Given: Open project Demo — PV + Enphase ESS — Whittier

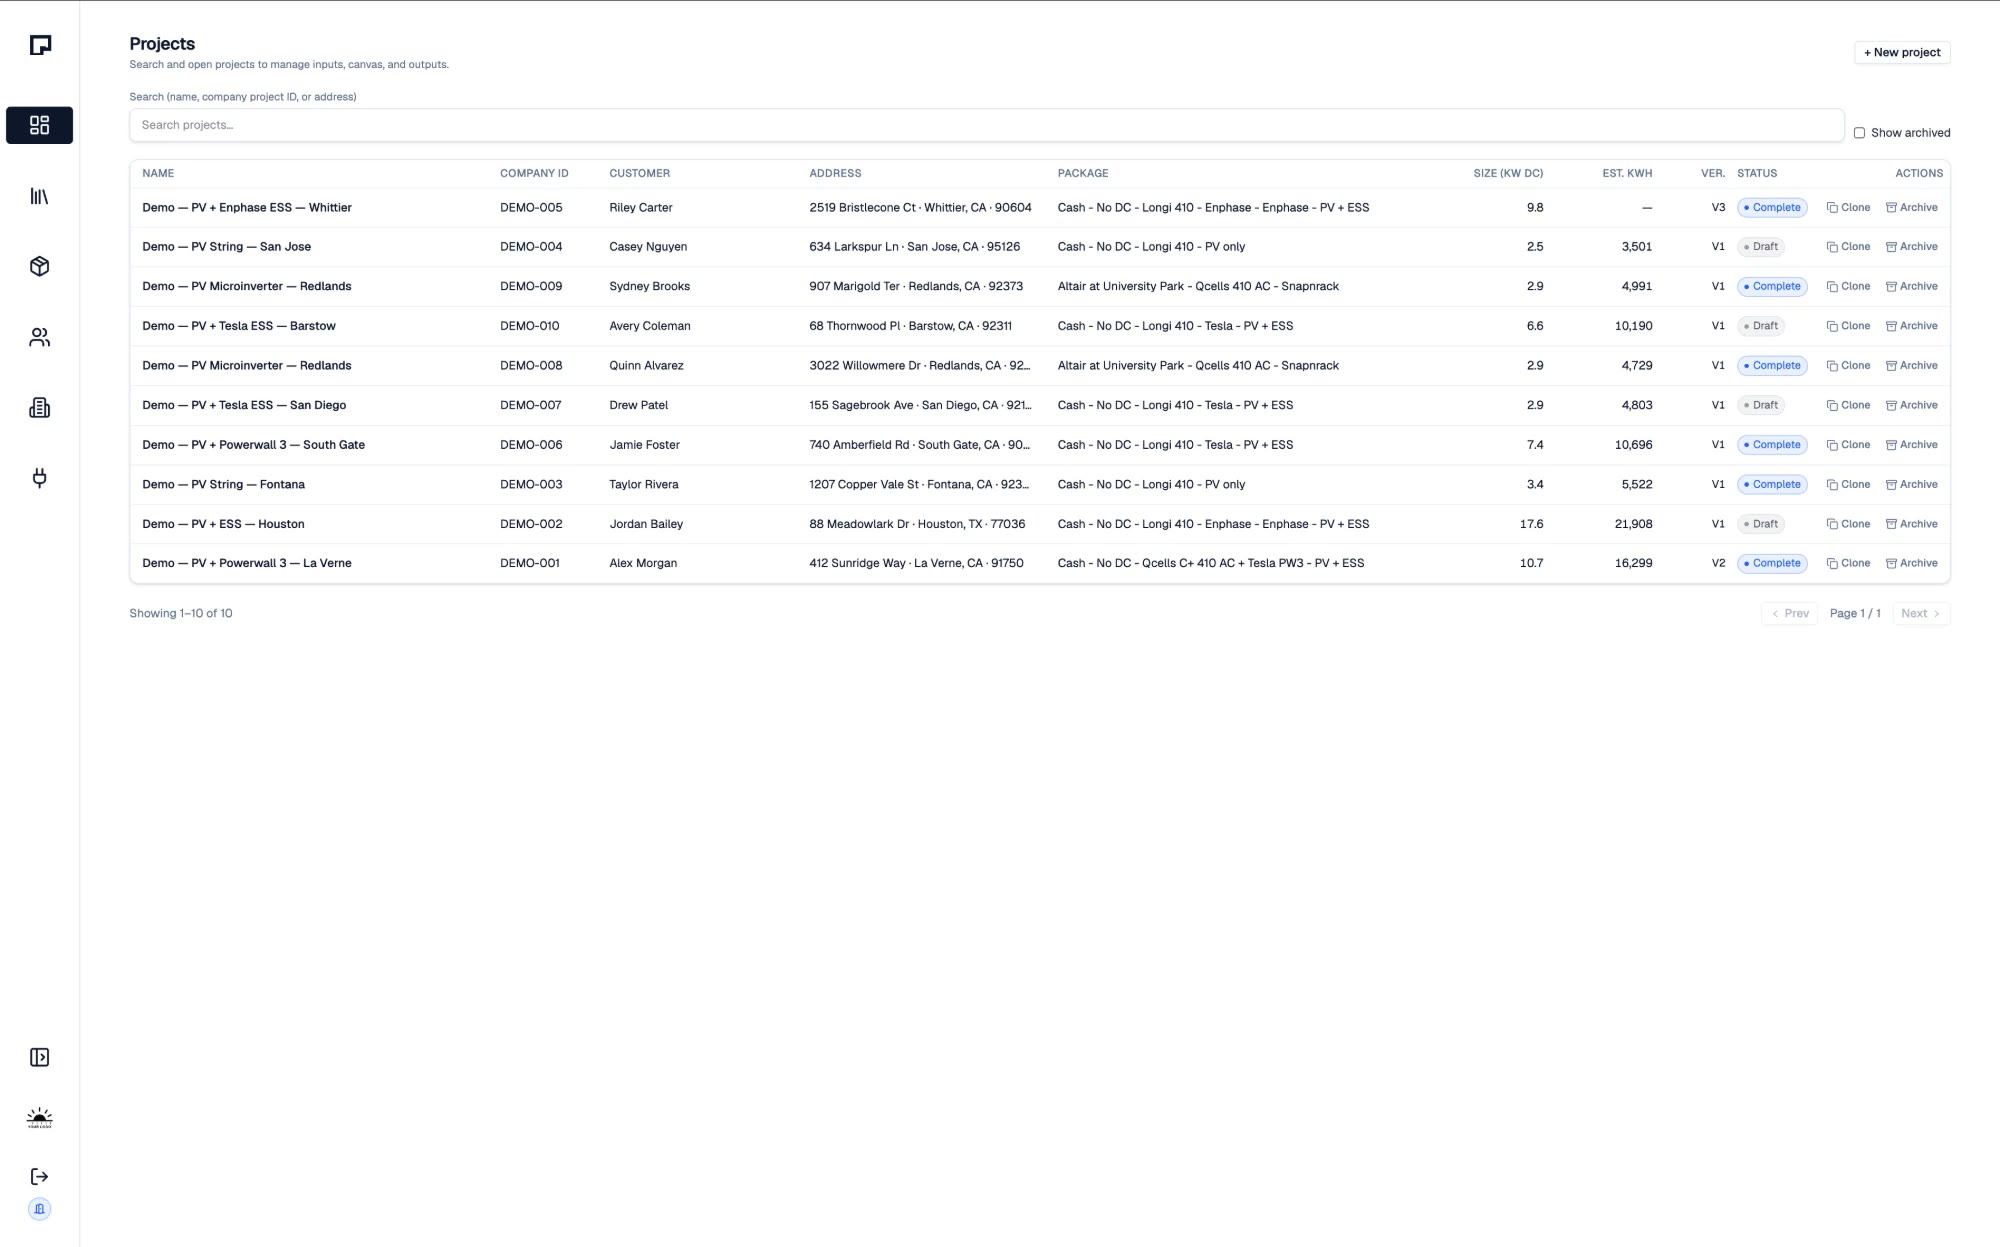Looking at the screenshot, I should [247, 207].
